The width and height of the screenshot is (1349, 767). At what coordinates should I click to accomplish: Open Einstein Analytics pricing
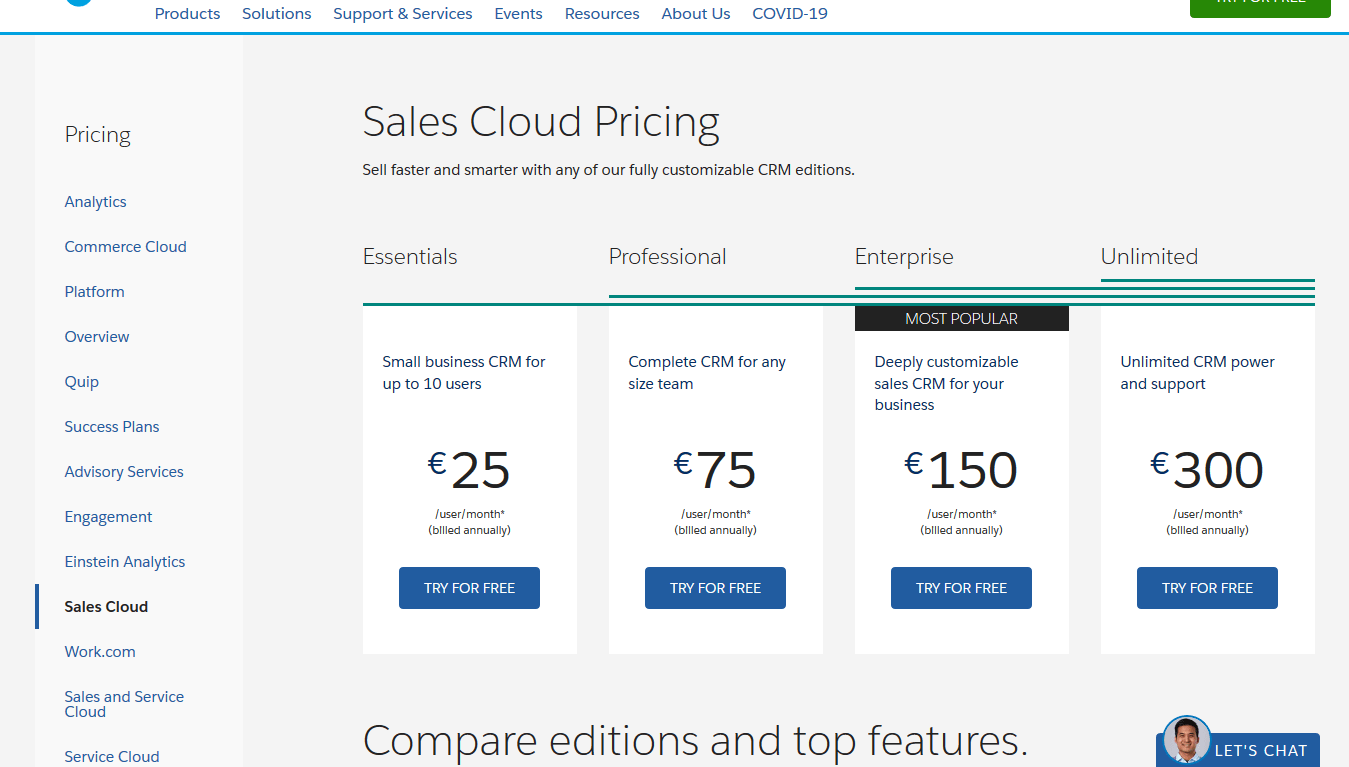[124, 561]
